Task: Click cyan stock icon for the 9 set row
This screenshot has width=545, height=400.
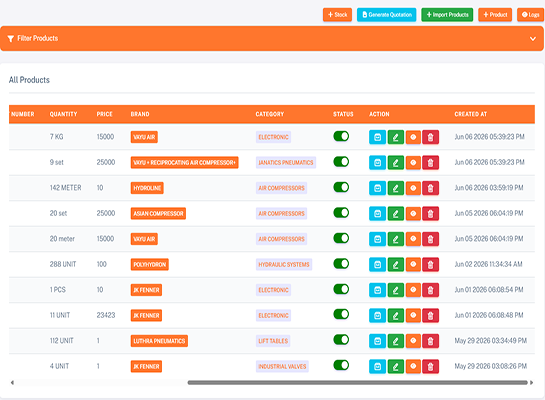Action: coord(377,162)
